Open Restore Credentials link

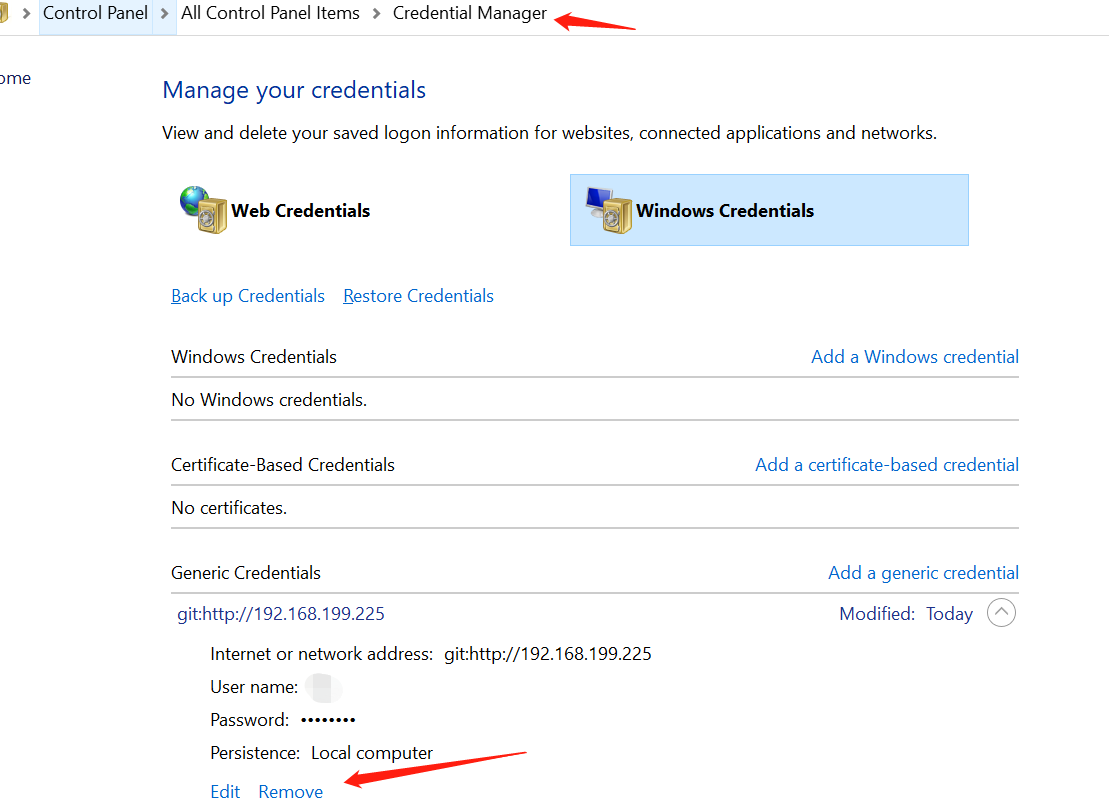(x=418, y=296)
